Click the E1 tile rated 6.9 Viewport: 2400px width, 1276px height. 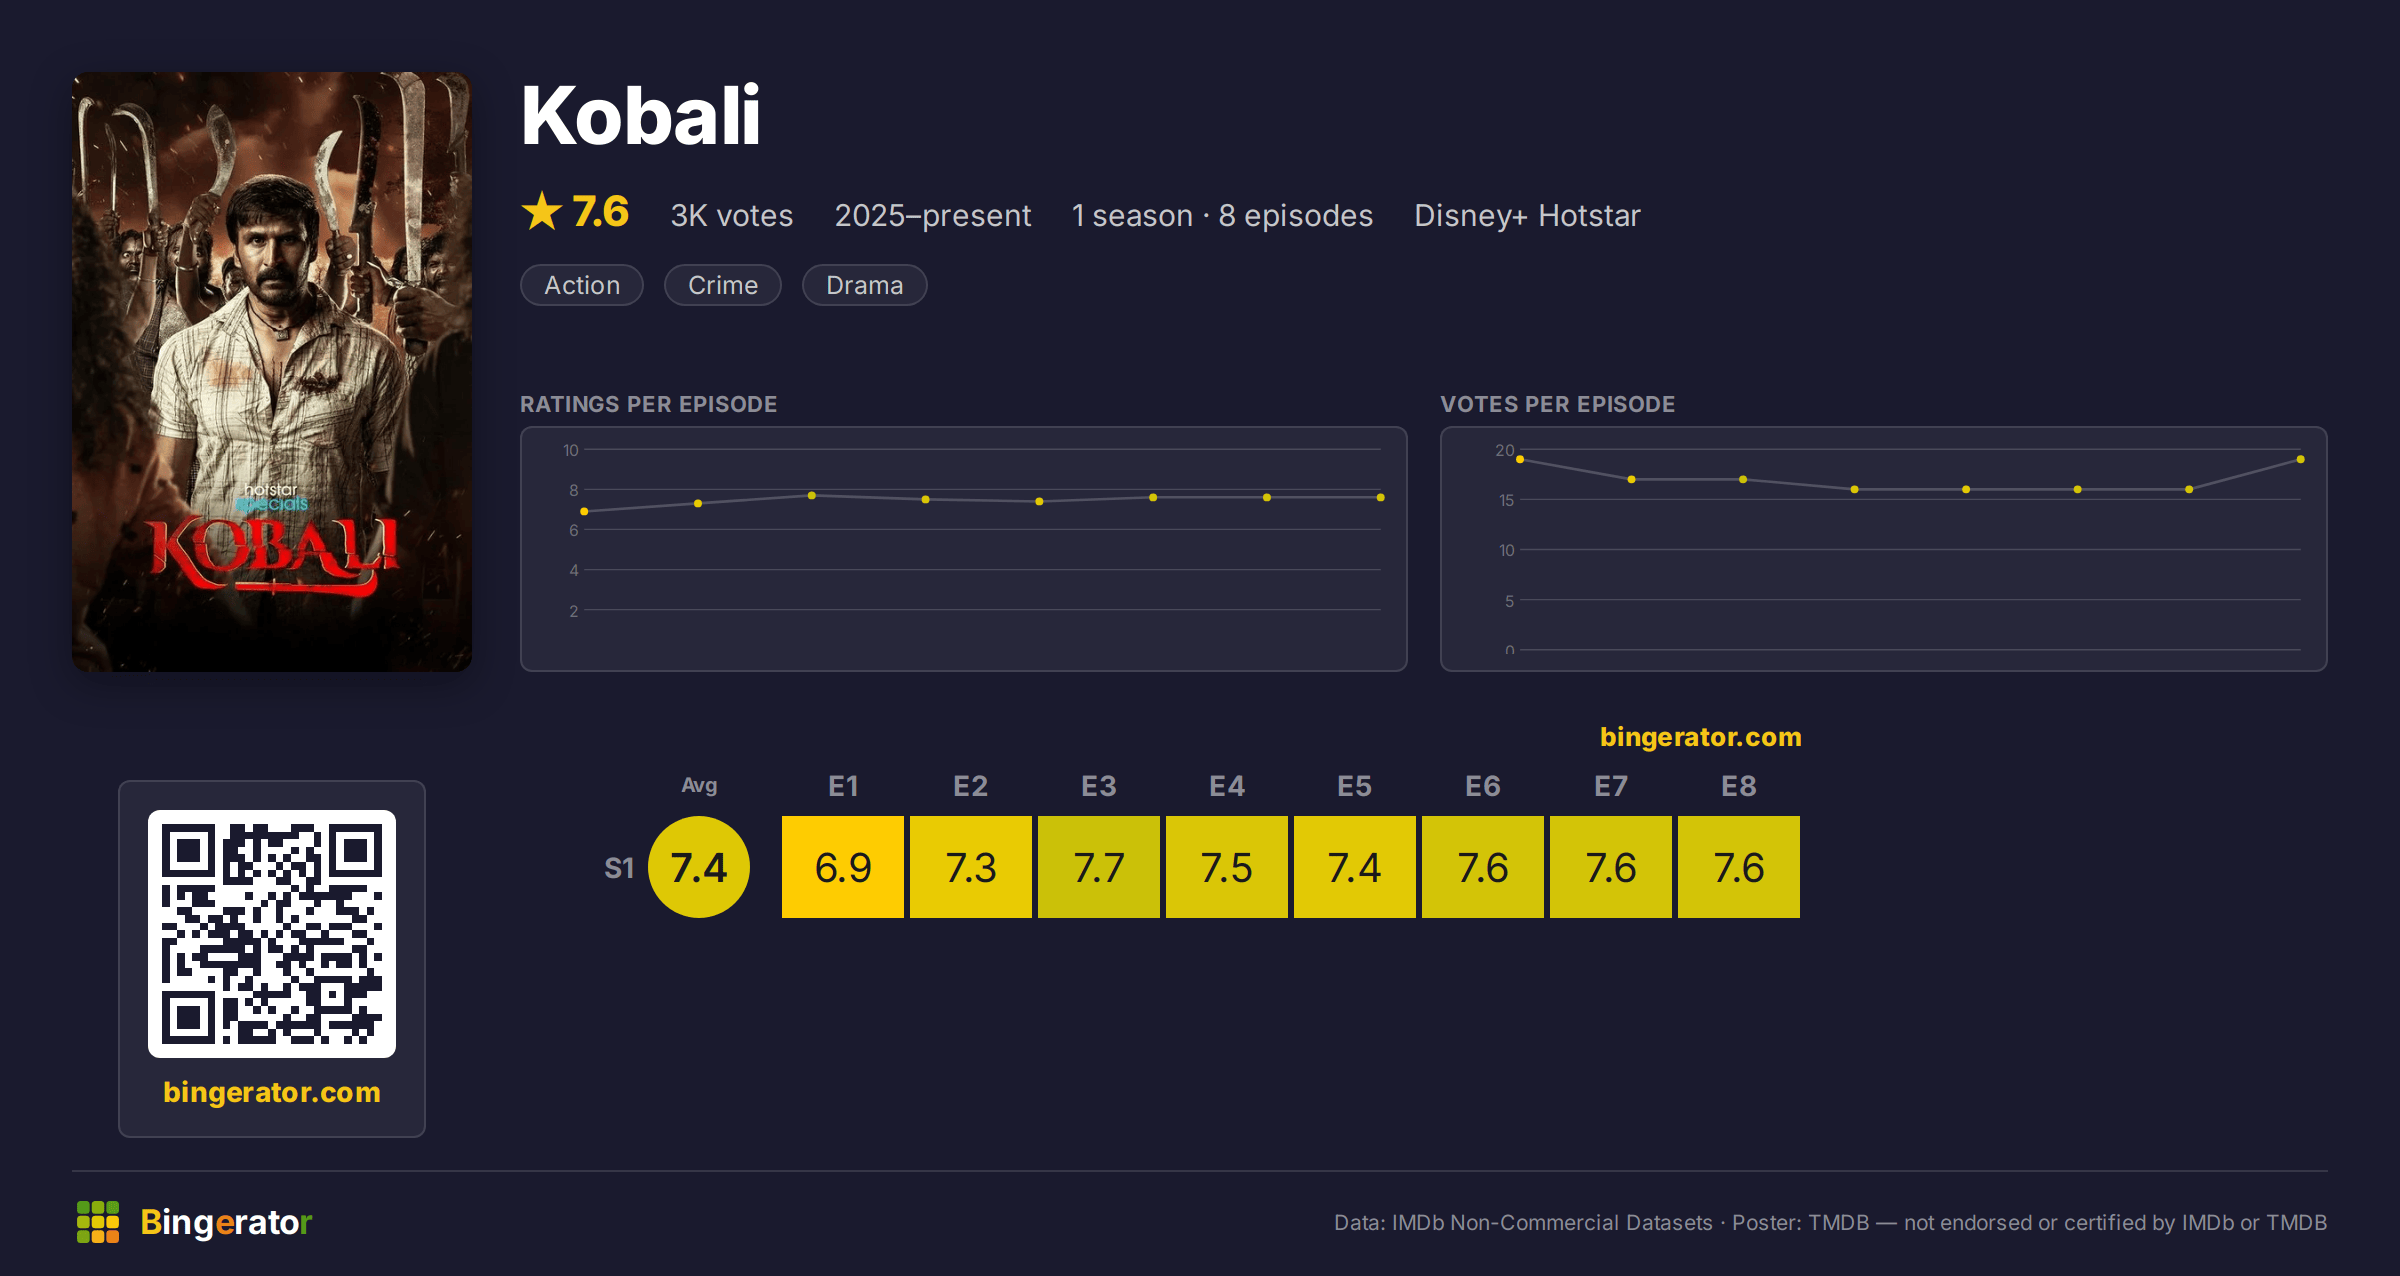pos(843,867)
